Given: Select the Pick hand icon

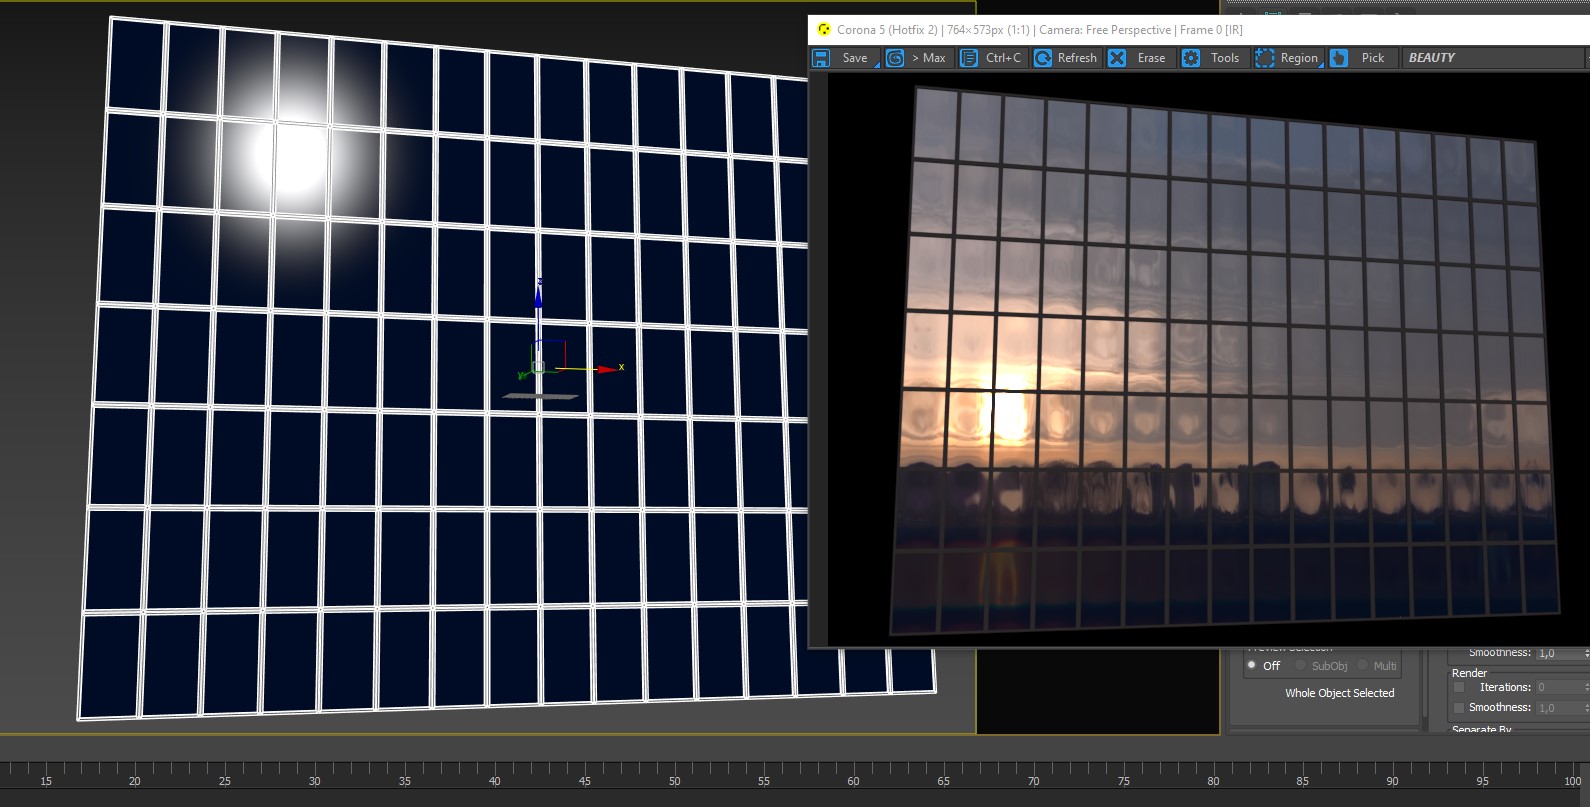Looking at the screenshot, I should (x=1339, y=58).
